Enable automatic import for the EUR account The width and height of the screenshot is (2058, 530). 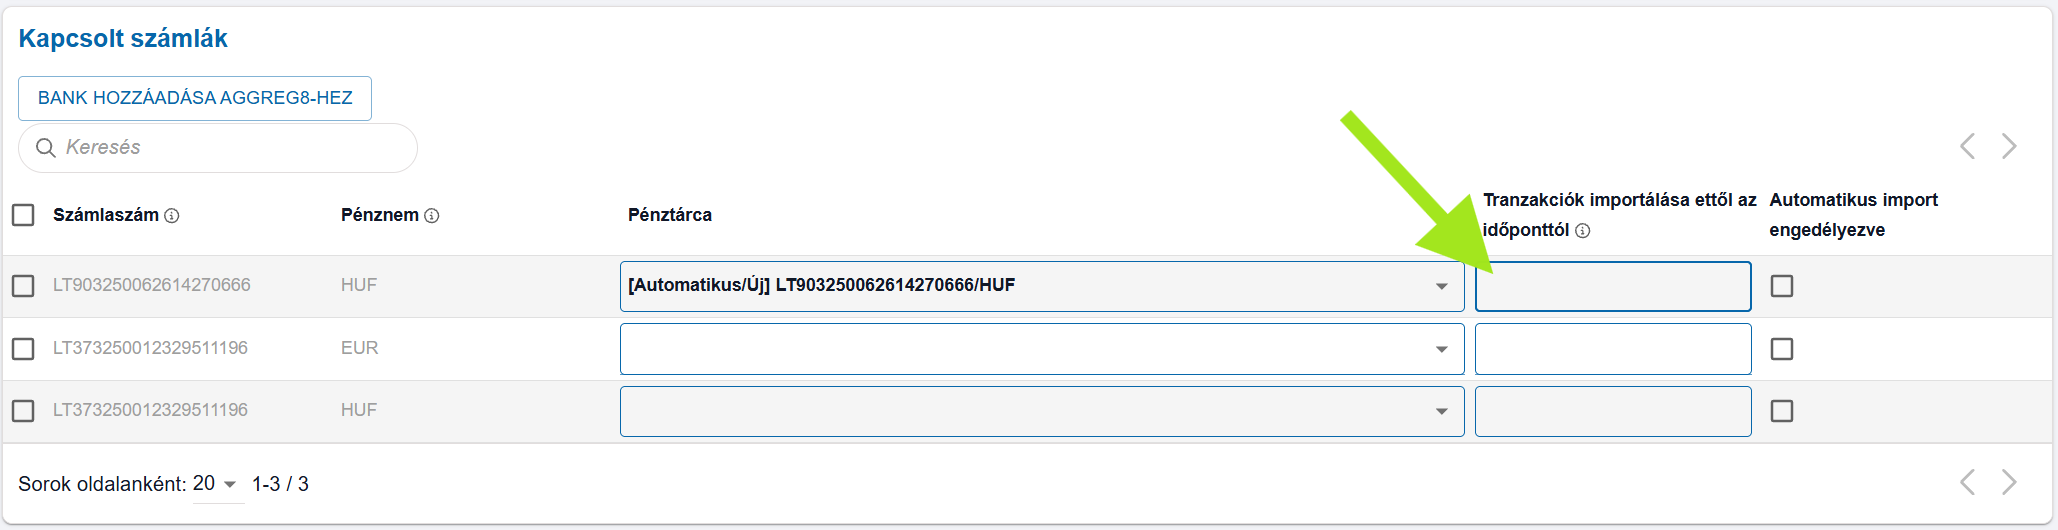(1782, 349)
